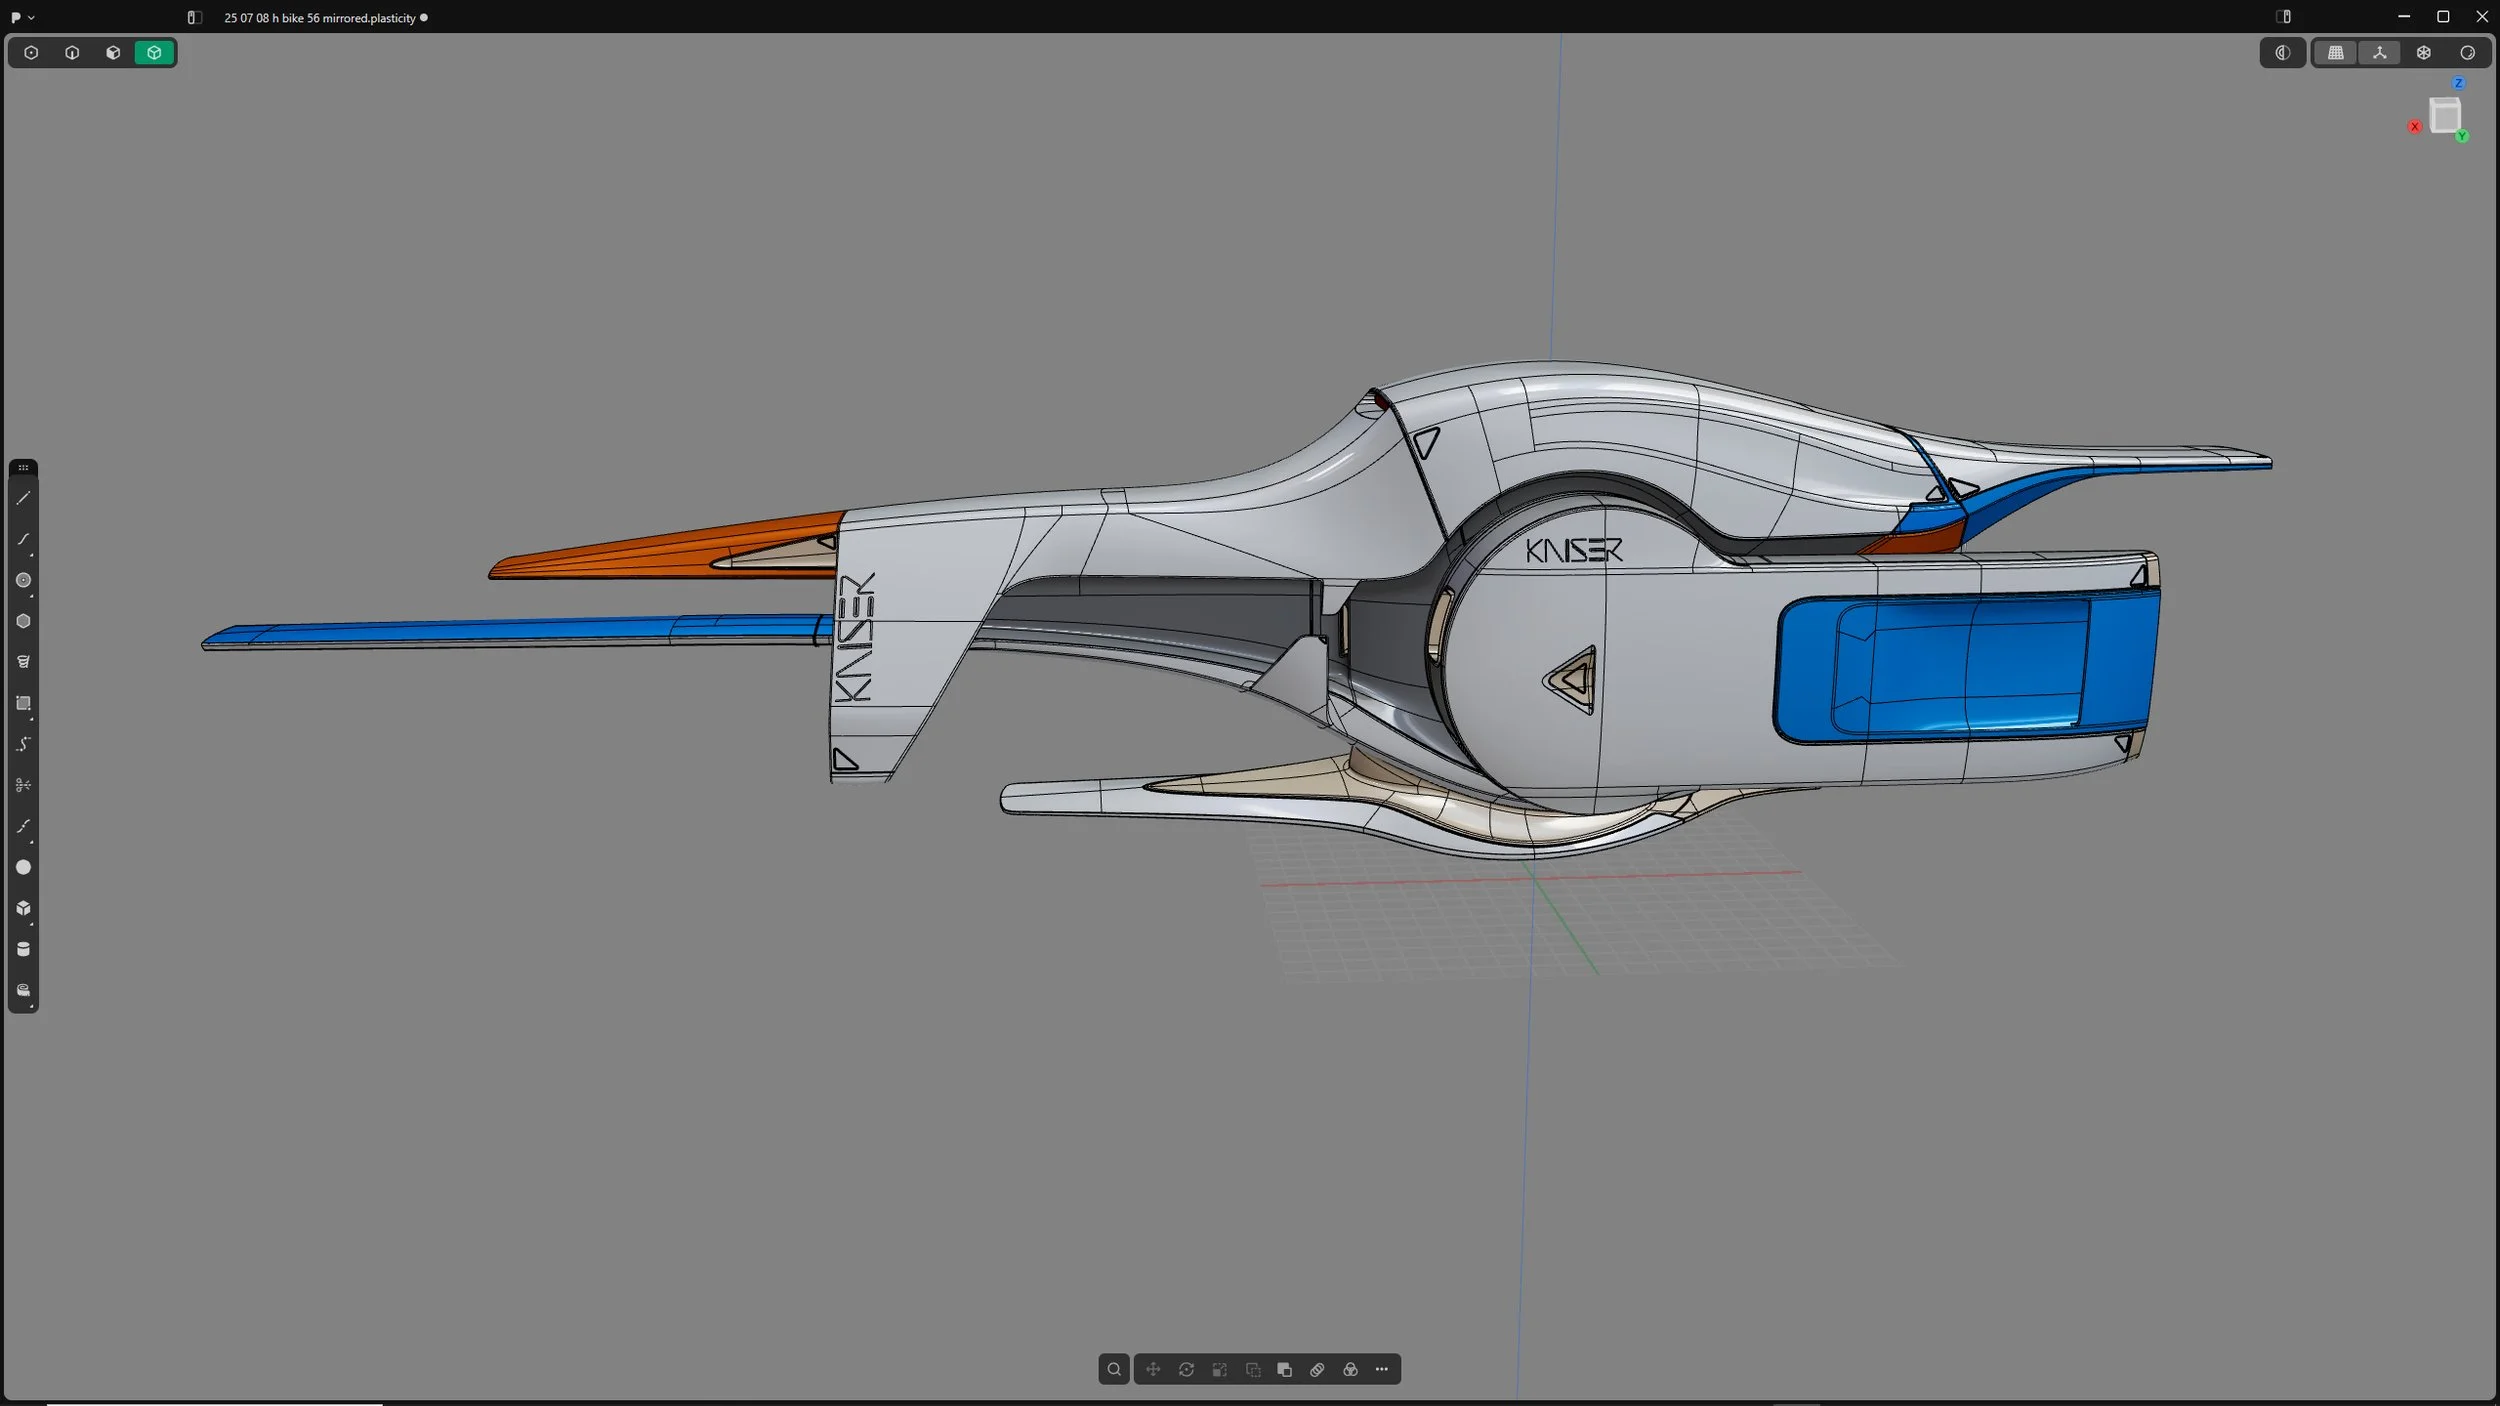Grab the left toolbar drag handle
This screenshot has width=2500, height=1406.
(x=23, y=468)
